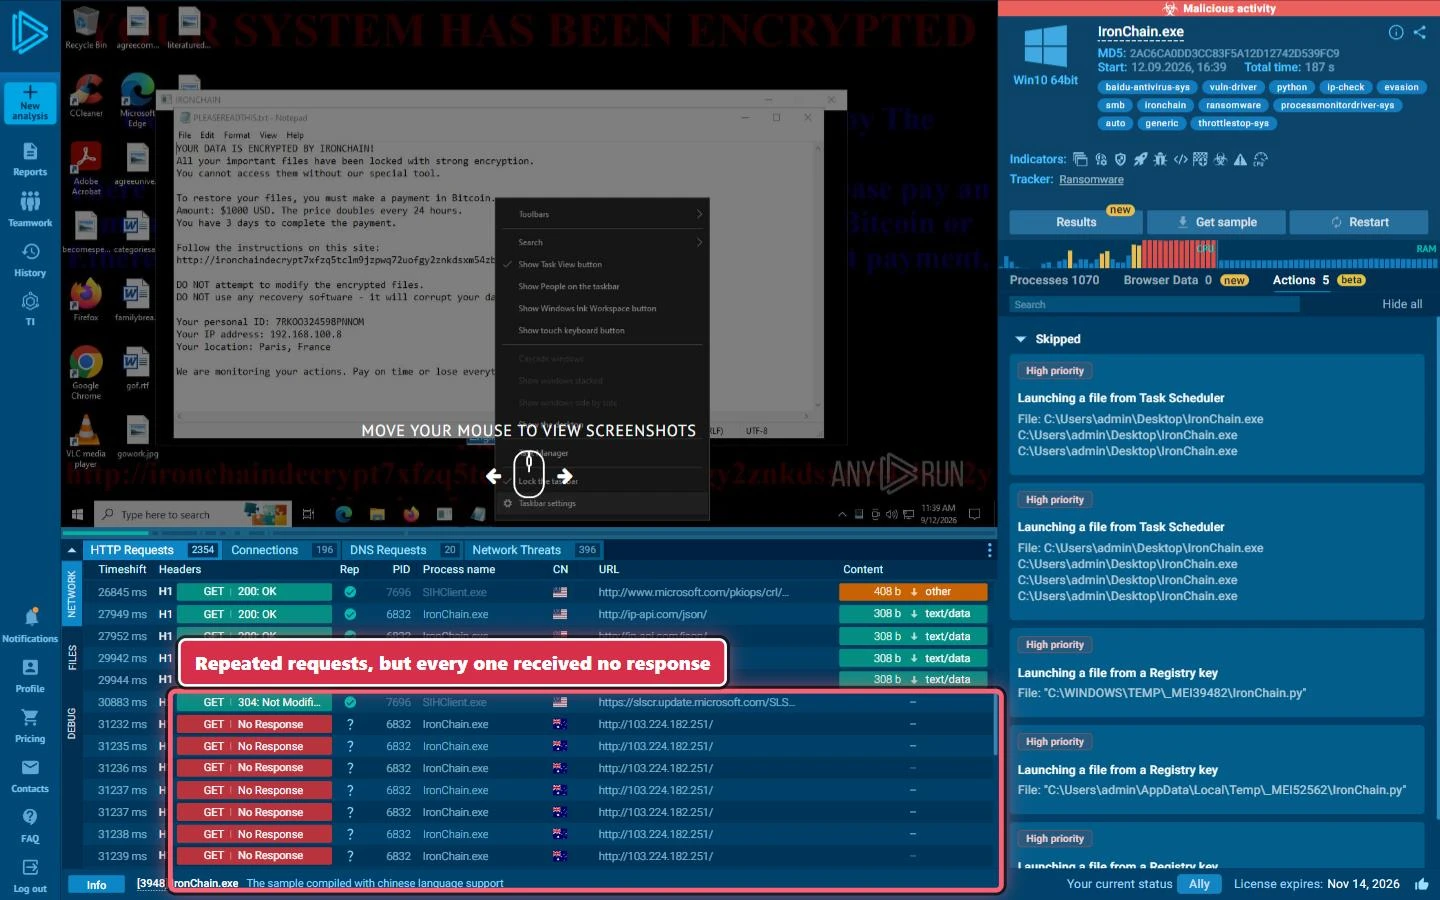
Task: Open the vertical DEBUG side tab
Action: (x=72, y=723)
